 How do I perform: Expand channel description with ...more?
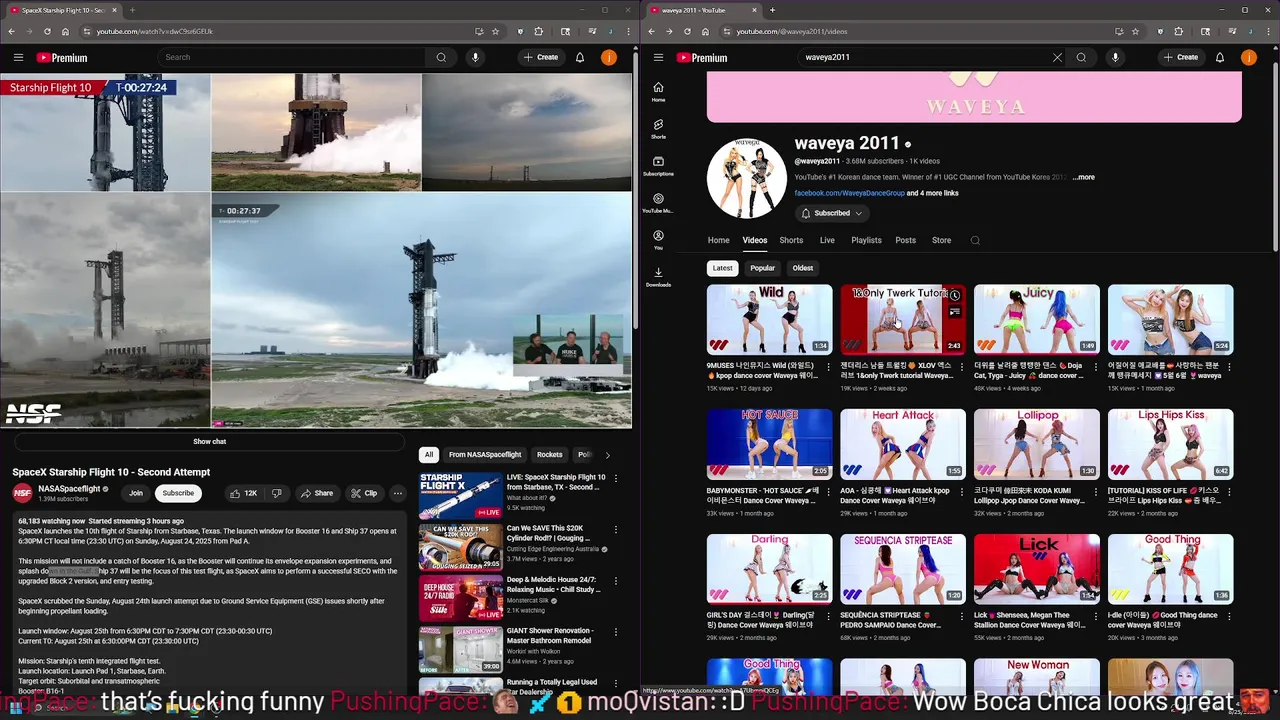pyautogui.click(x=1083, y=177)
